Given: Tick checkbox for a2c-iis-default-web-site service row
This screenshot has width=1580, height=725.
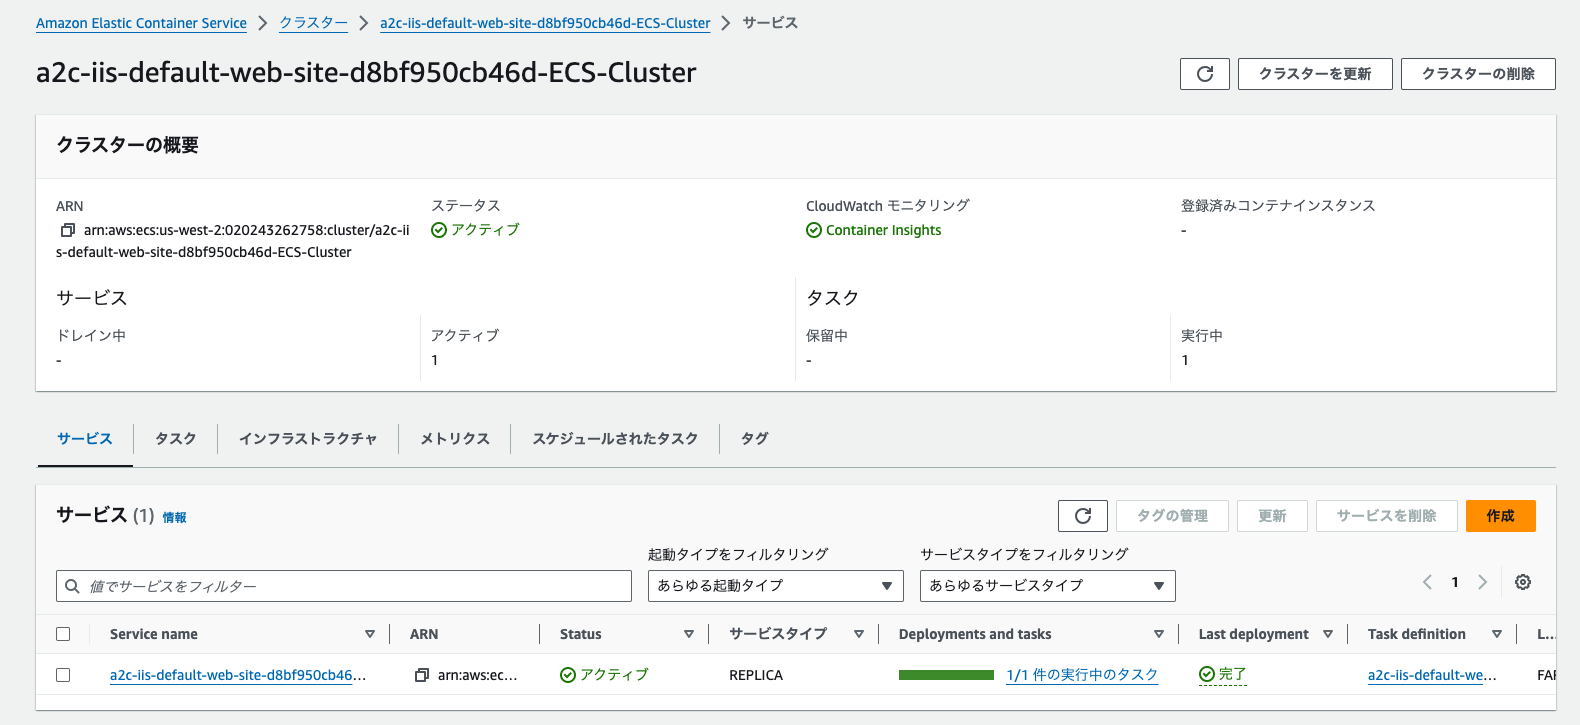Looking at the screenshot, I should pyautogui.click(x=63, y=675).
